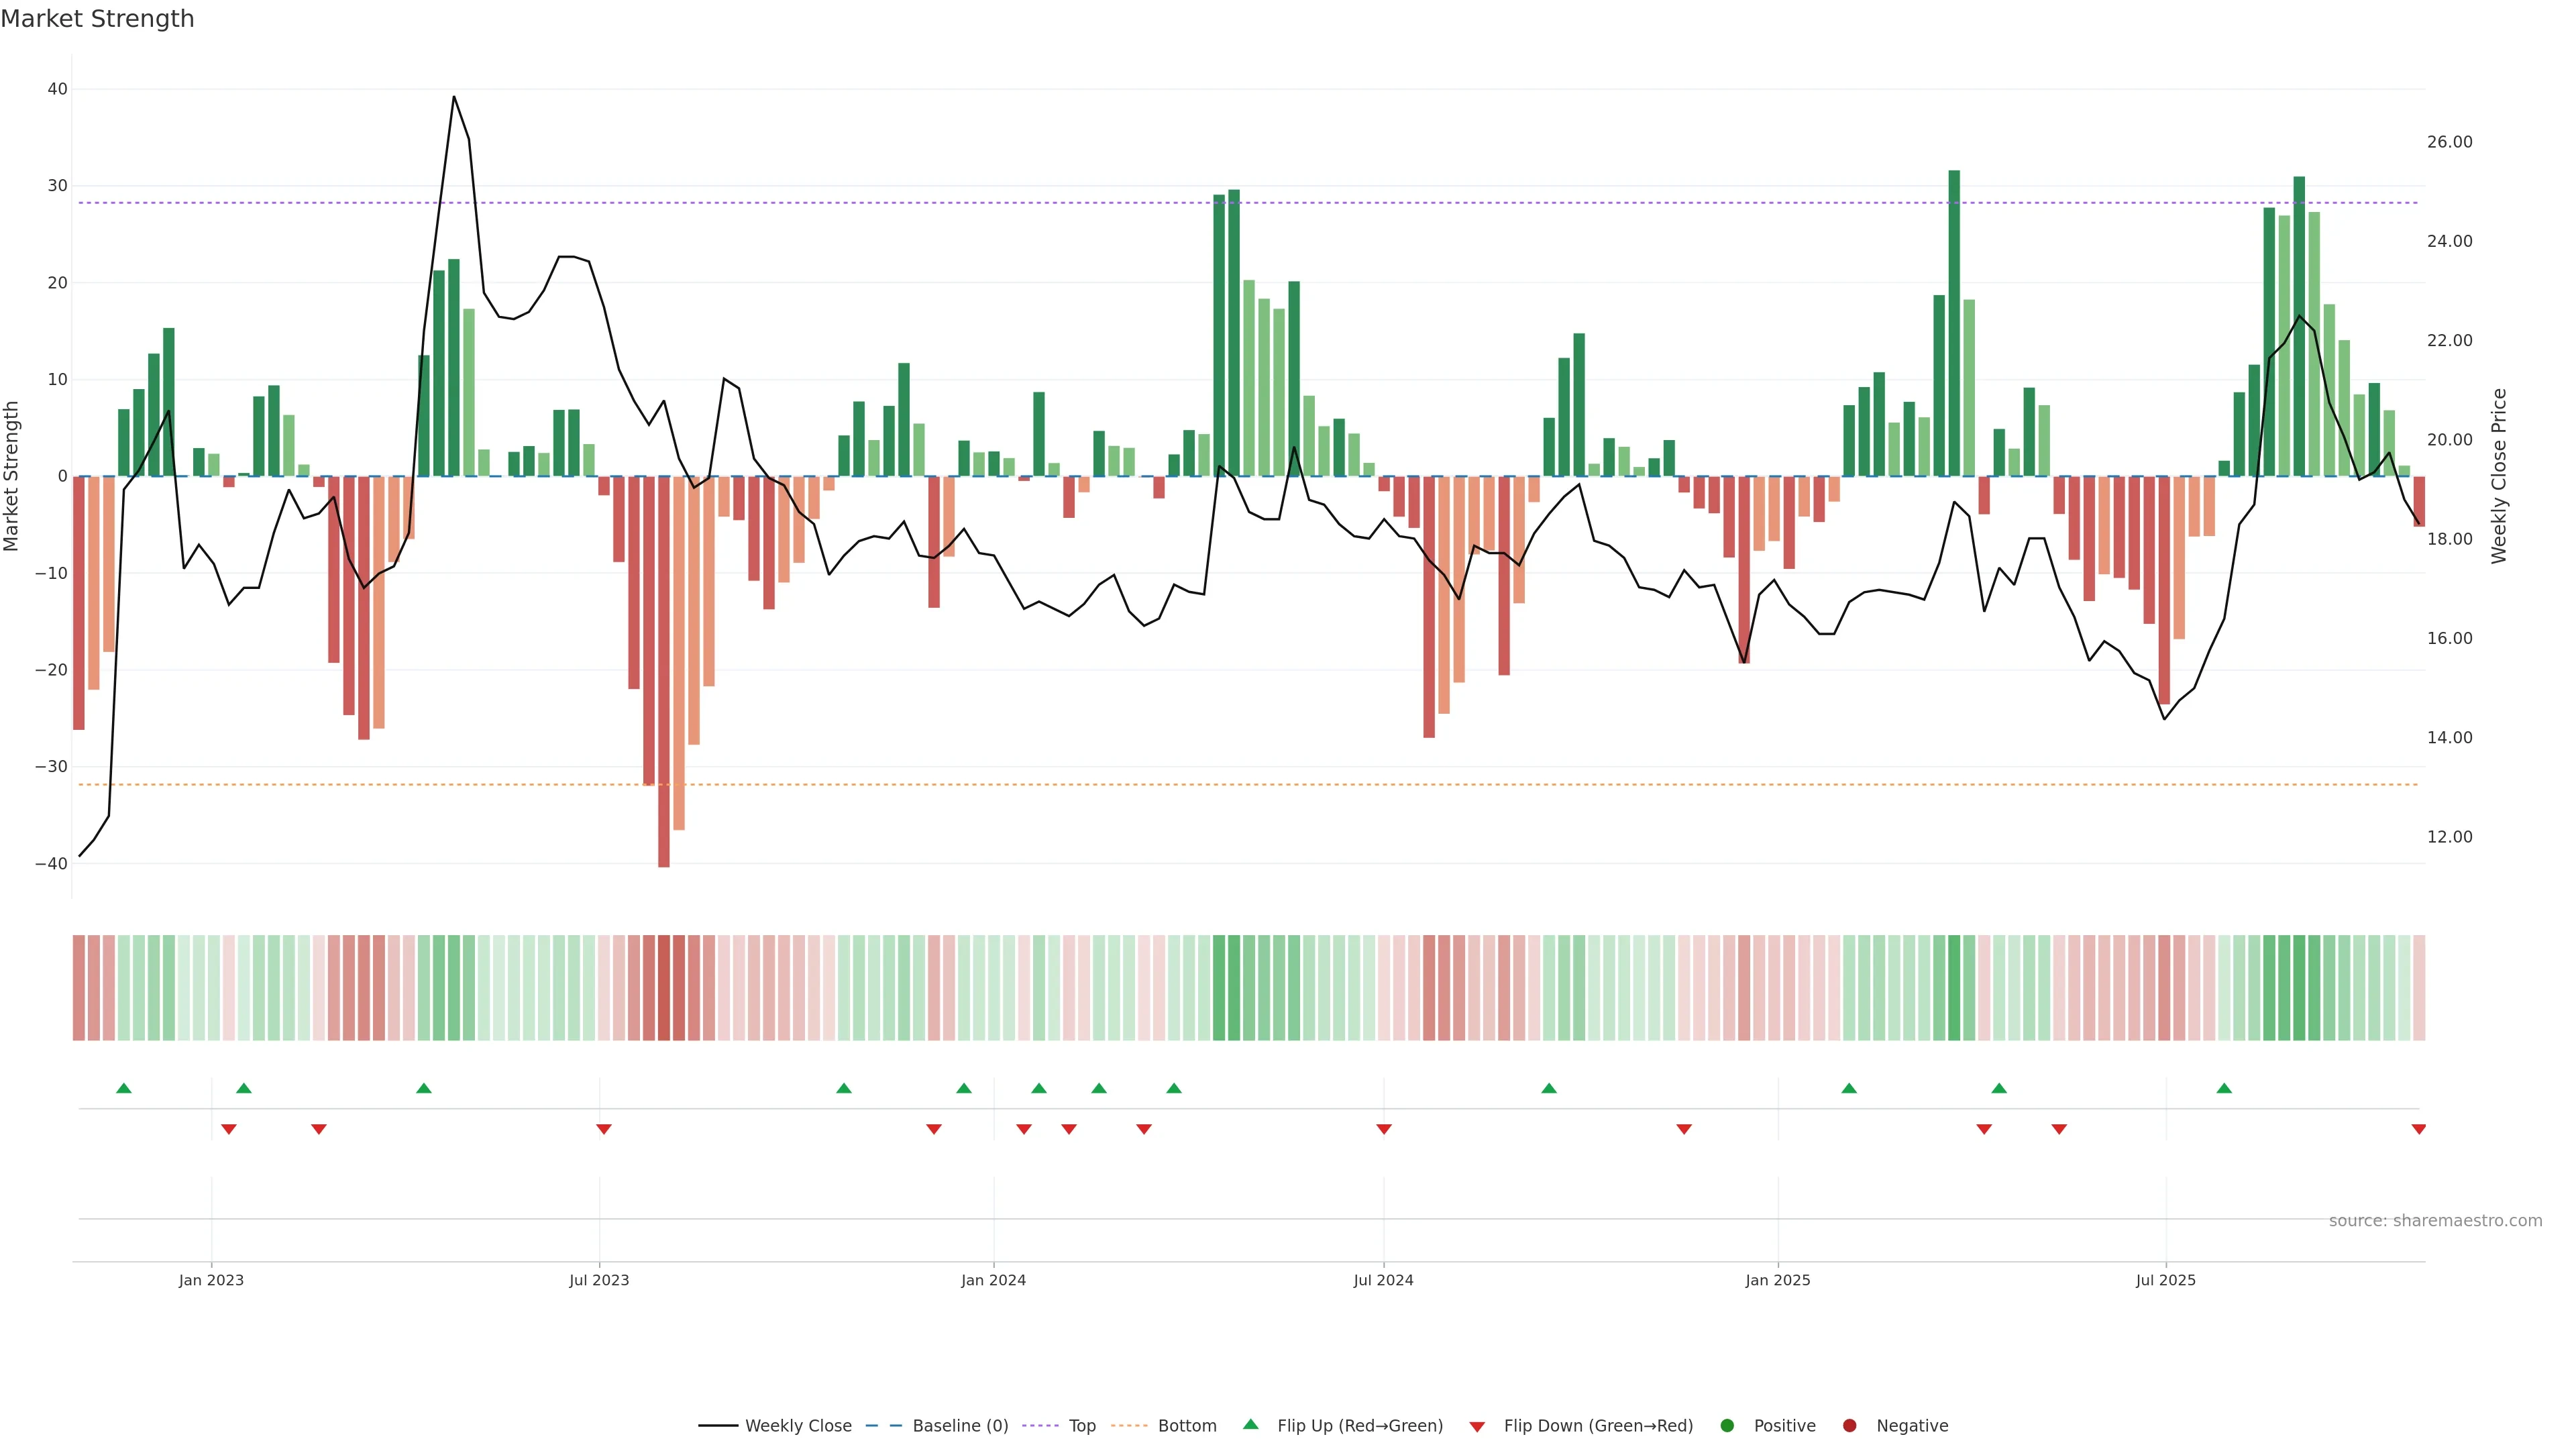Click green Positive dot in legend
This screenshot has height=1449, width=2576.
click(x=1727, y=1425)
